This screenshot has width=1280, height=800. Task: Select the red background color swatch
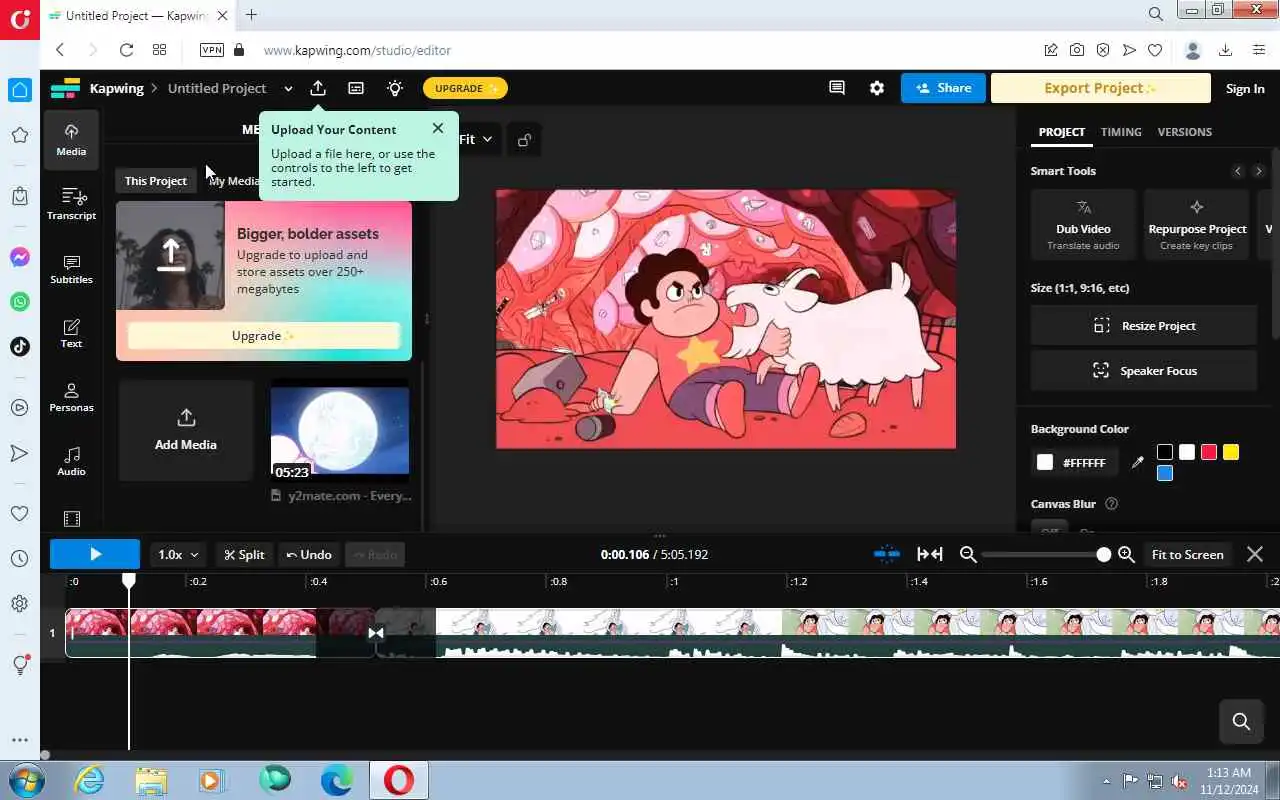pyautogui.click(x=1209, y=452)
